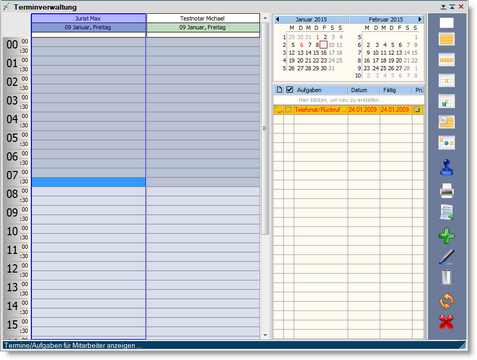Select week number 8 in February calendar
This screenshot has height=360, width=477.
coord(359,61)
